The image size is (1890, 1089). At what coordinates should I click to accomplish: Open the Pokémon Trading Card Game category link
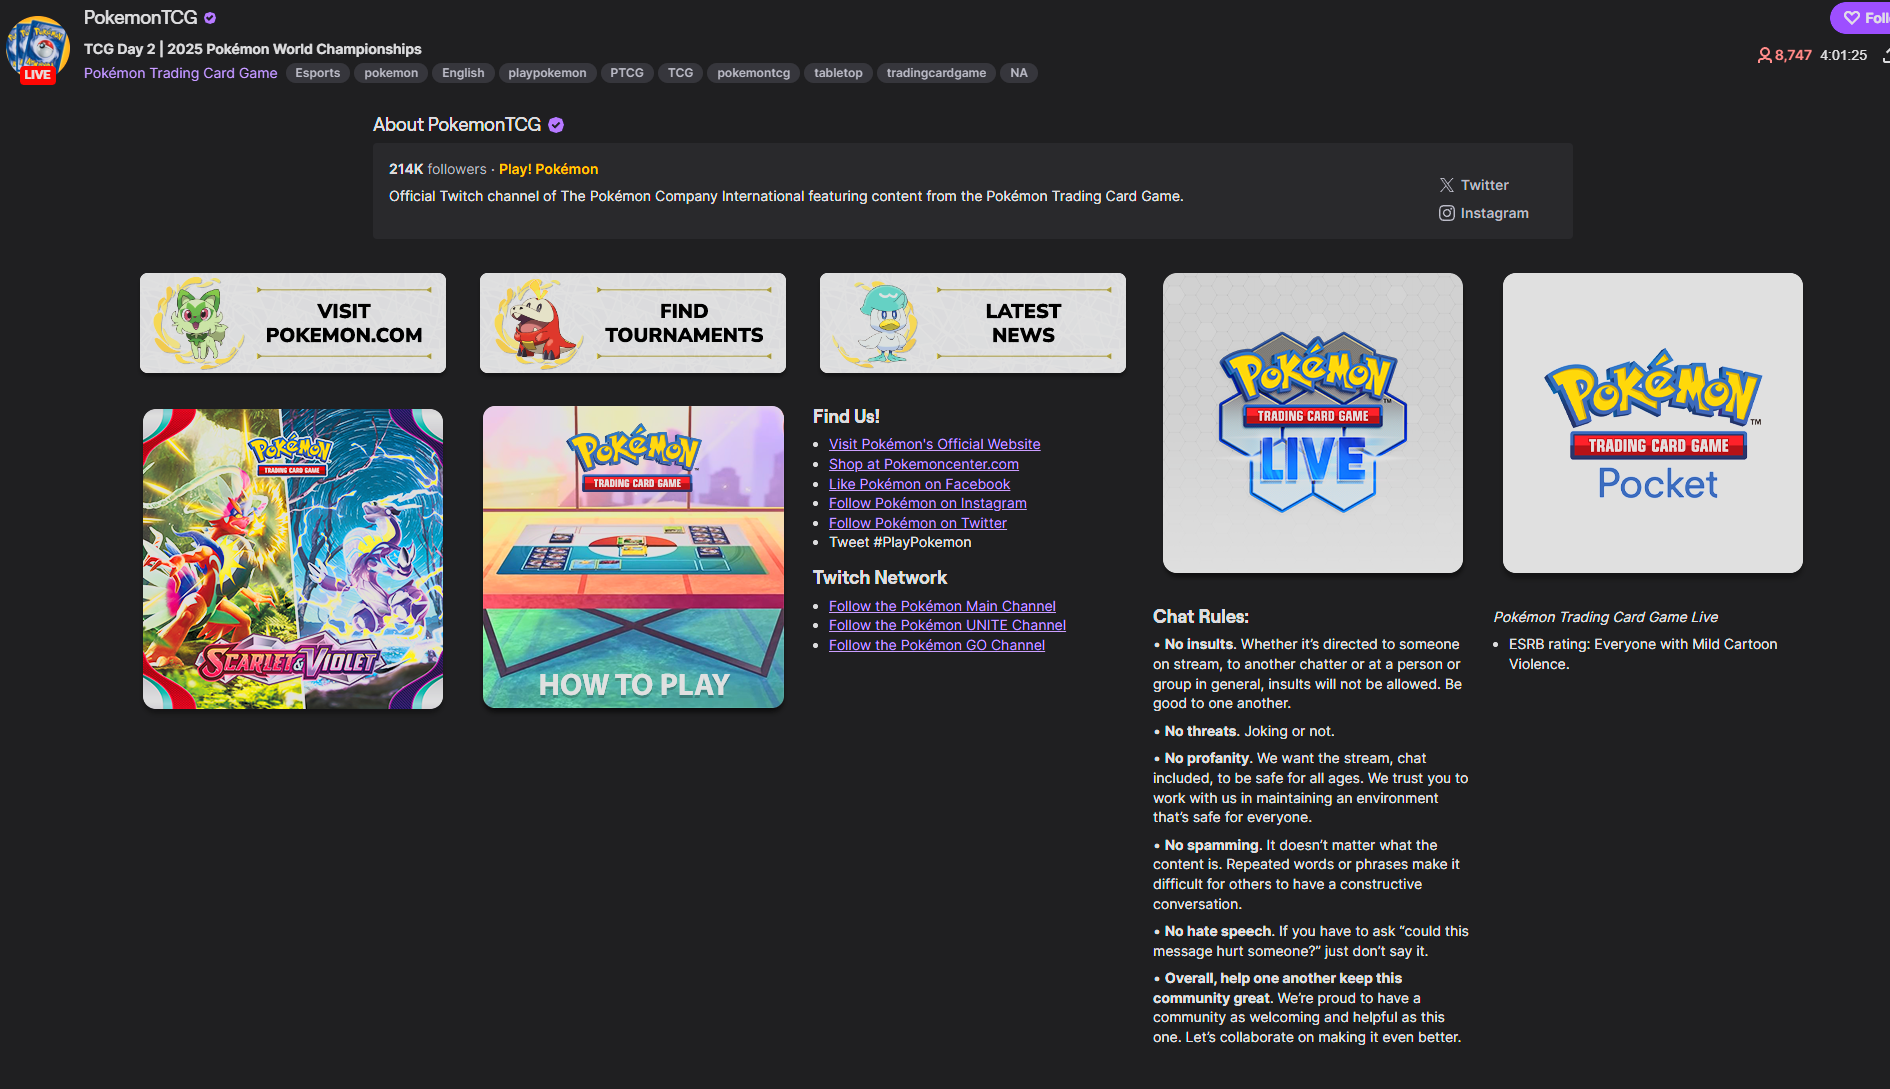(181, 73)
